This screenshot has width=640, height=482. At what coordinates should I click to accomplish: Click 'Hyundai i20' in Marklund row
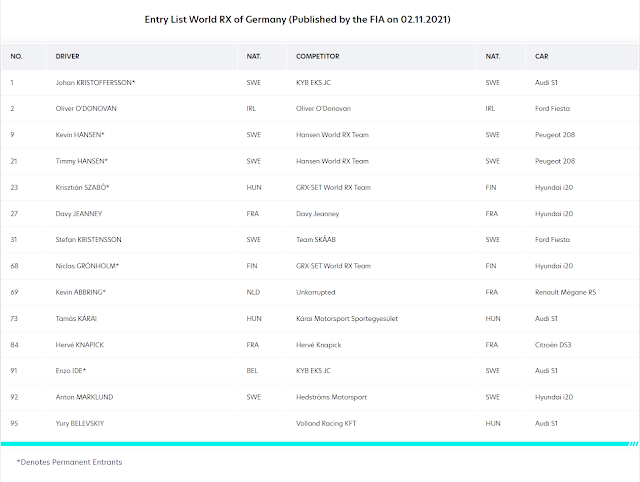pos(554,397)
